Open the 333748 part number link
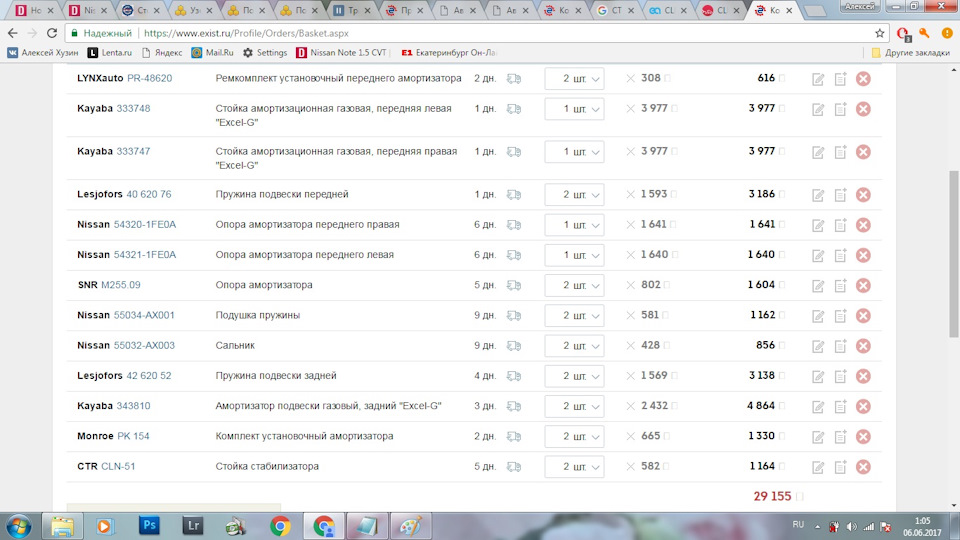 (x=133, y=108)
